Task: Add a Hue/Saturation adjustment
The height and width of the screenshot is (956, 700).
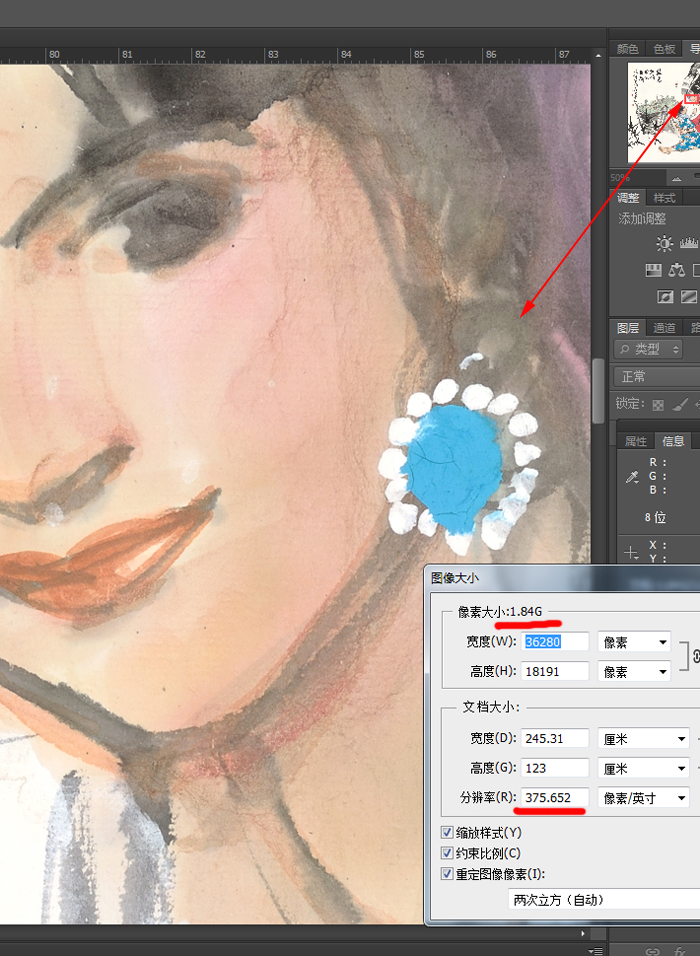Action: [x=654, y=270]
